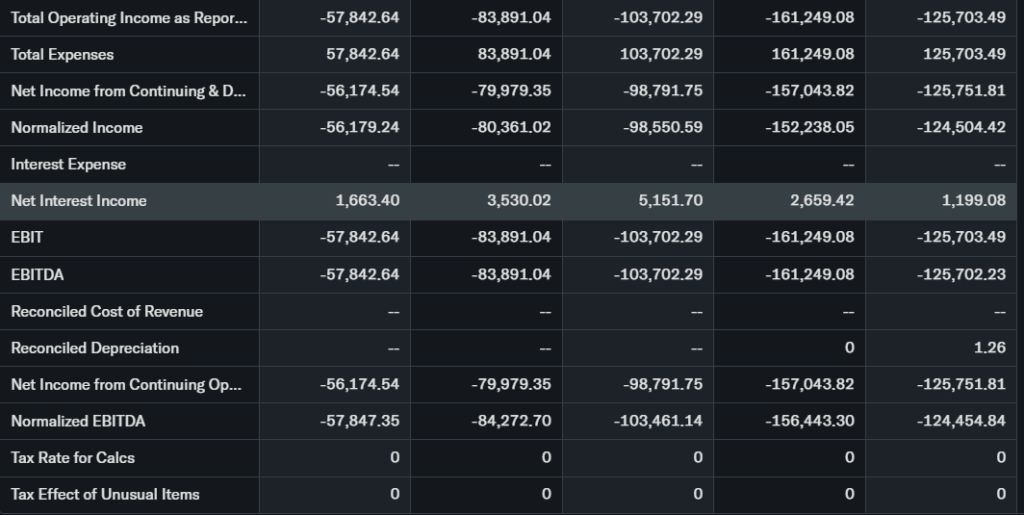Image resolution: width=1024 pixels, height=515 pixels.
Task: Select Reconciled Depreciation value 1.26
Action: (989, 348)
